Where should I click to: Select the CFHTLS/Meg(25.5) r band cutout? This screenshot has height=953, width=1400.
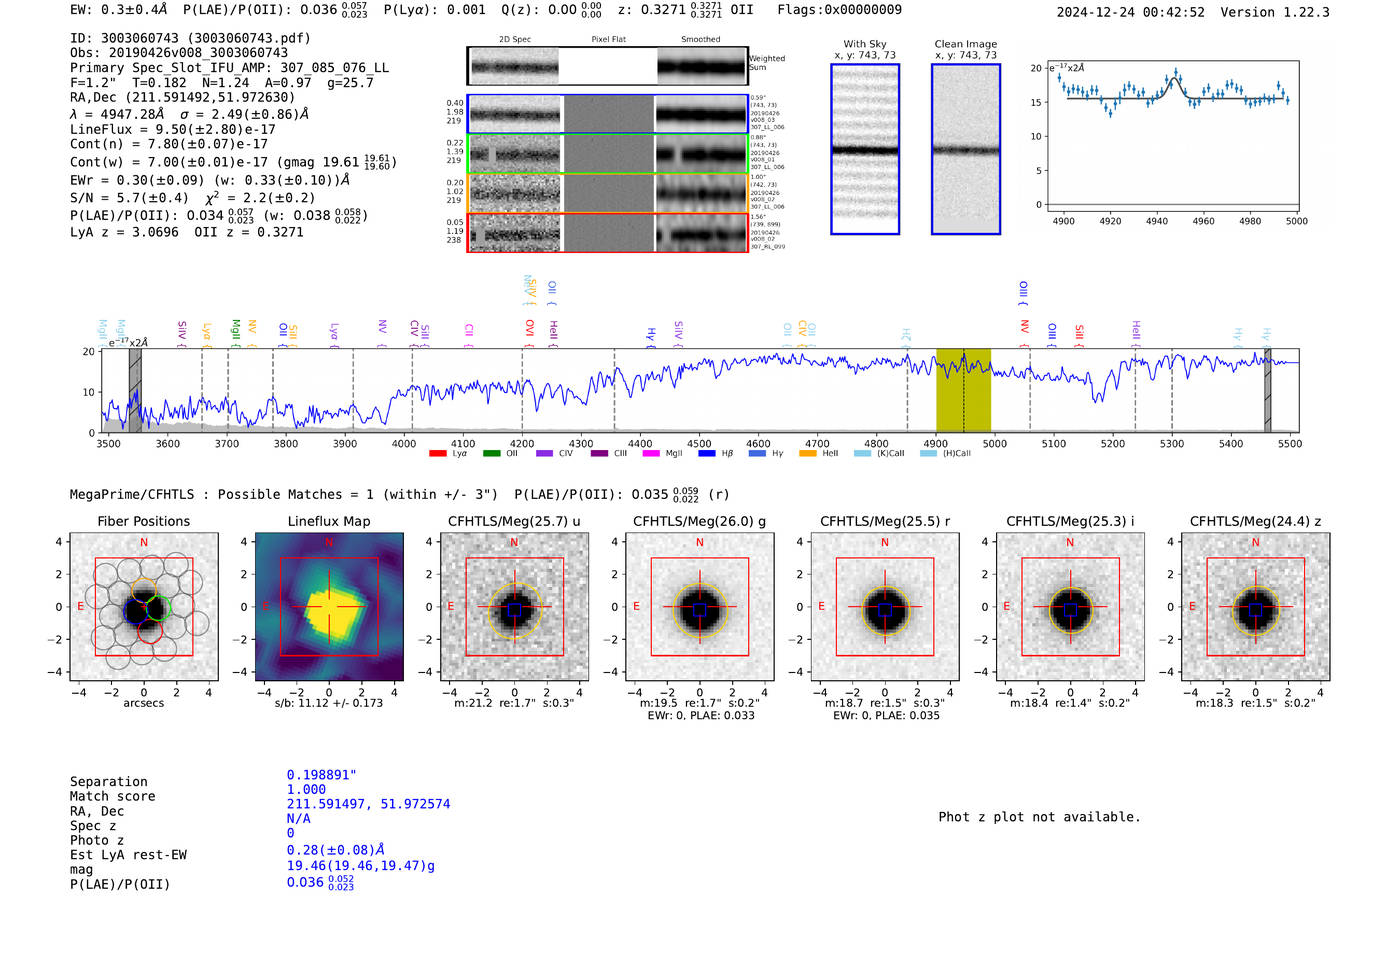(x=885, y=606)
